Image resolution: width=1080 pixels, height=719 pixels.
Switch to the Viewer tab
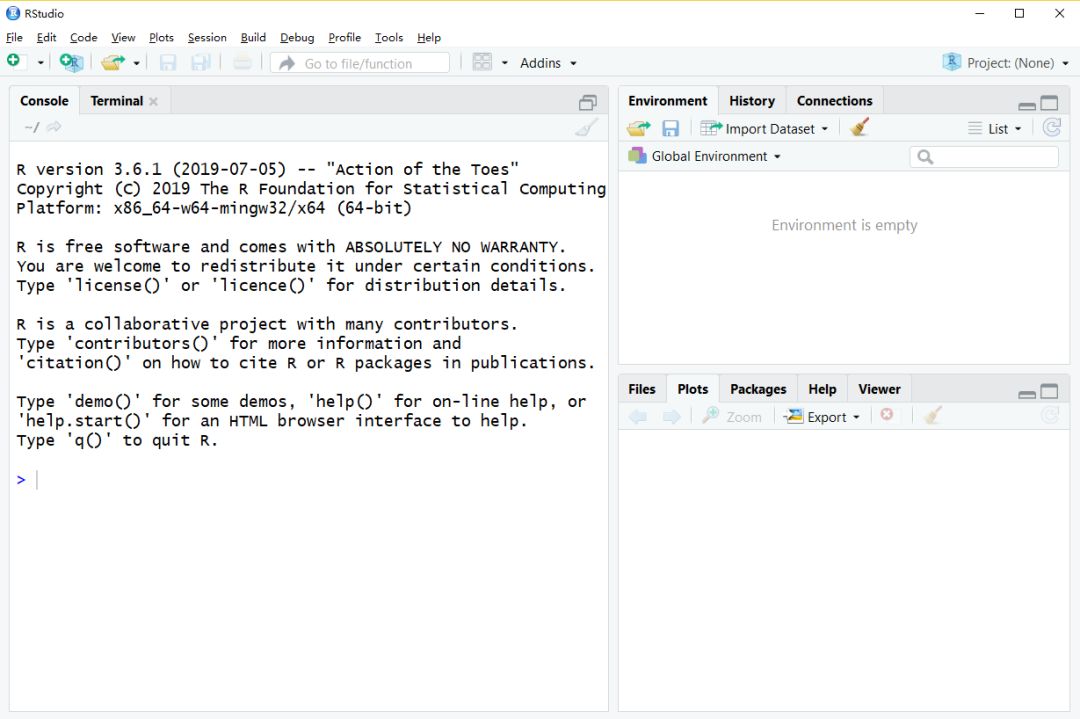879,389
